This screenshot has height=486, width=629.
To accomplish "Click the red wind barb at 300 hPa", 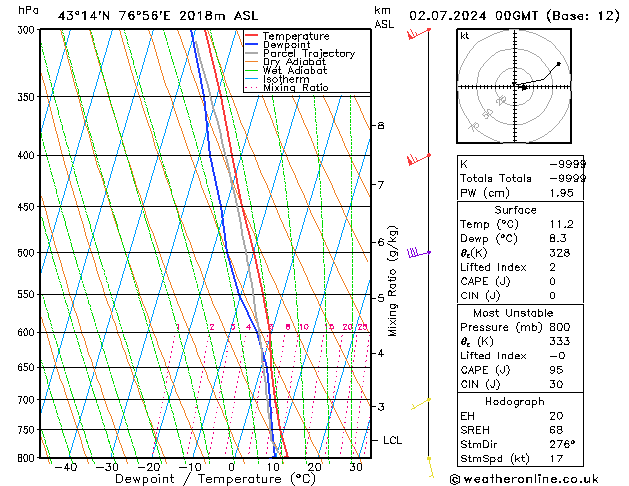I will pos(418,34).
